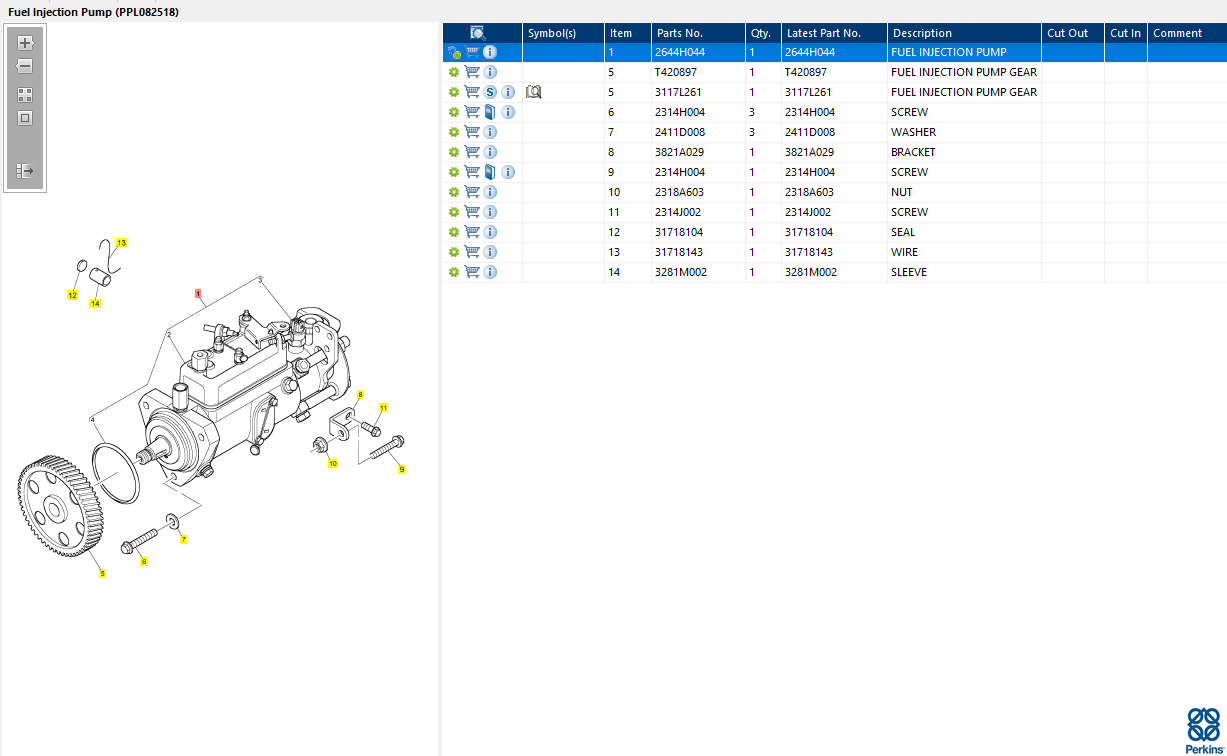The image size is (1227, 756).
Task: Click callout 9 by the long screw
Action: pos(402,469)
